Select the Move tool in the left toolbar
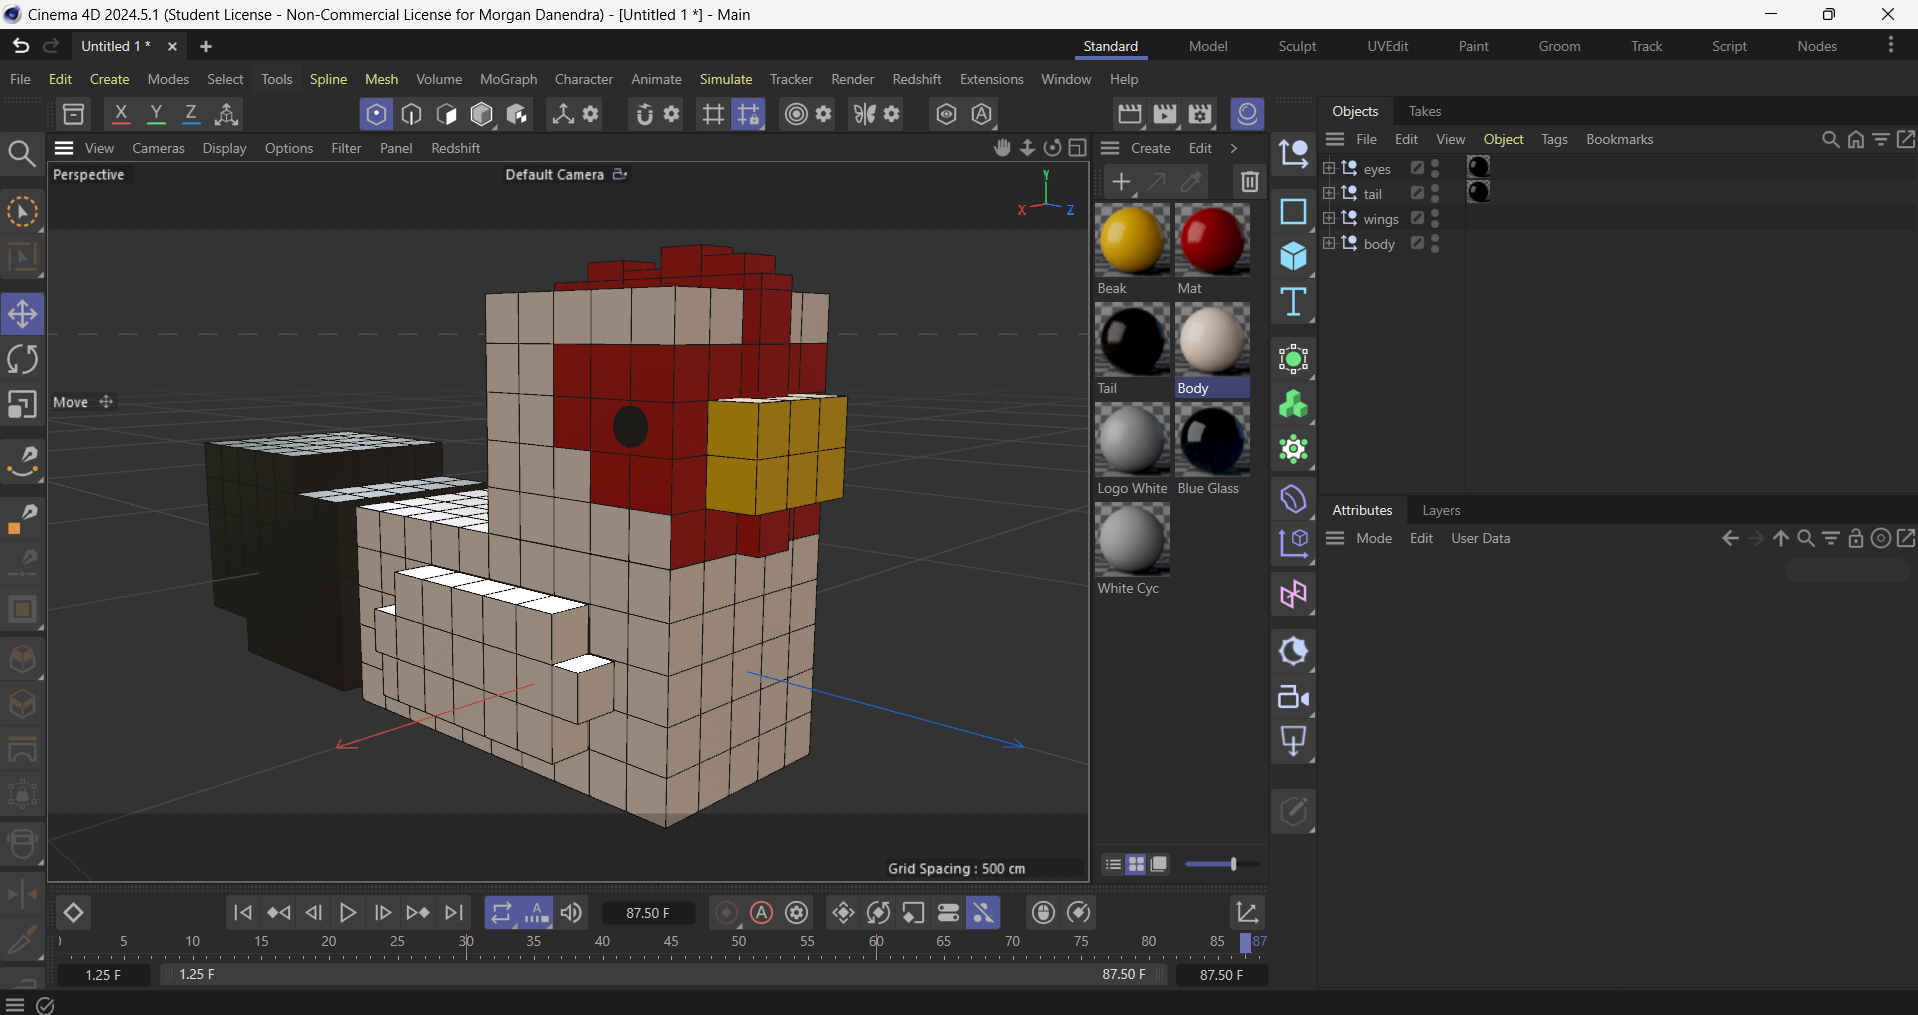This screenshot has width=1918, height=1015. 22,313
